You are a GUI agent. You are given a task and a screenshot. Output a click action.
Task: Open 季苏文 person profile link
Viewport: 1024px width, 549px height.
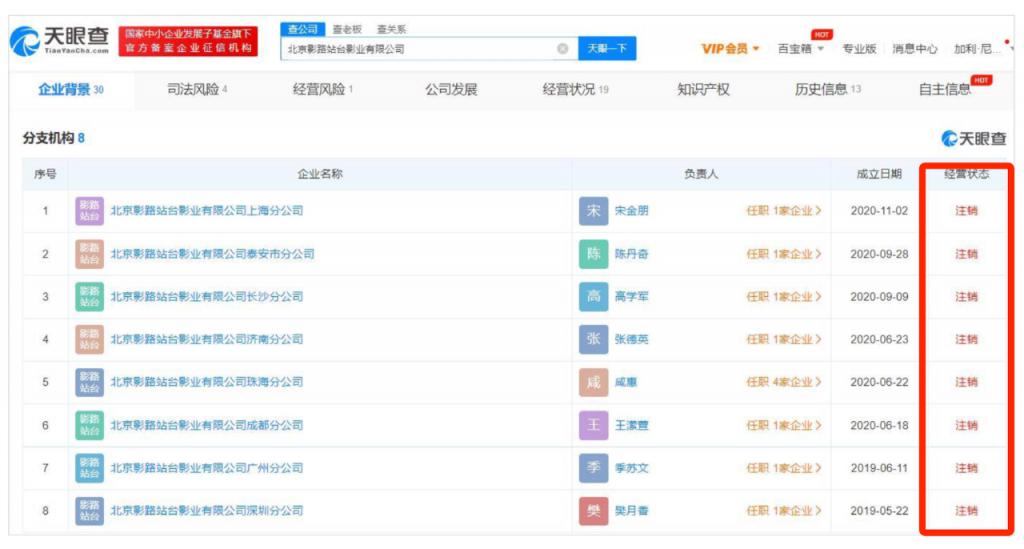631,468
